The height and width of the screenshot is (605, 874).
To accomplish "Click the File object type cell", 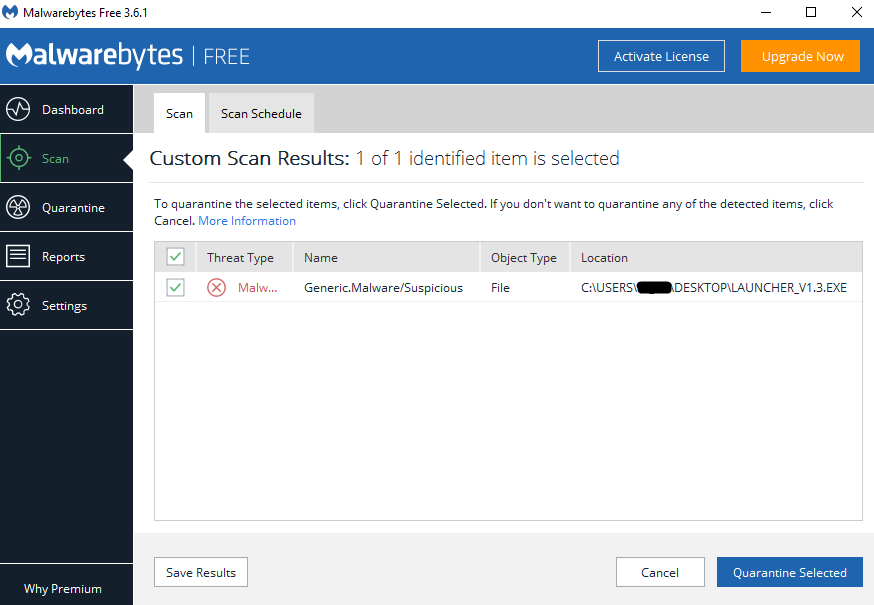I will coord(501,288).
